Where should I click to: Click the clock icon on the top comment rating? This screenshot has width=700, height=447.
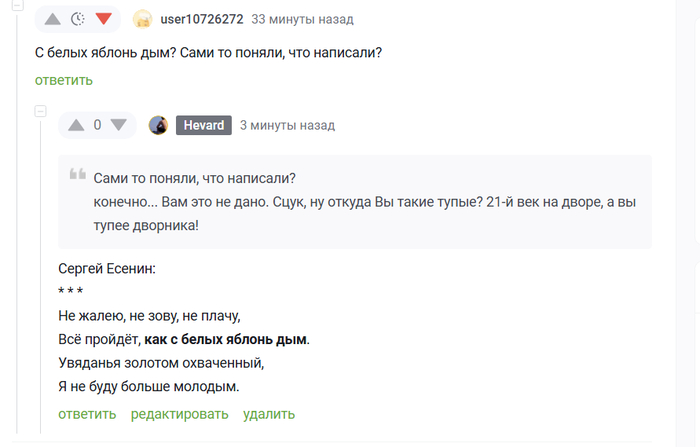pos(78,19)
